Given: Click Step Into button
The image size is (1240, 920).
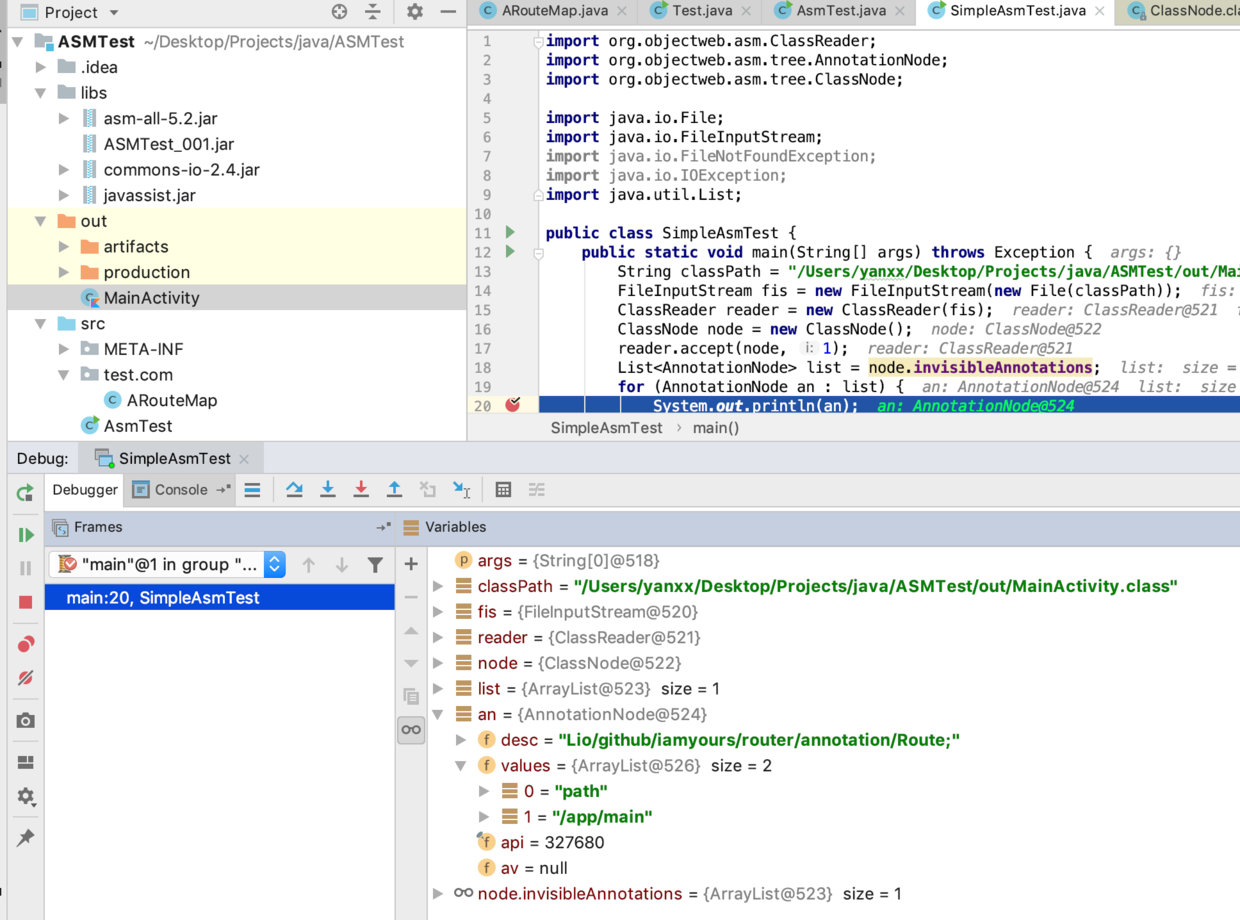Looking at the screenshot, I should (x=327, y=489).
